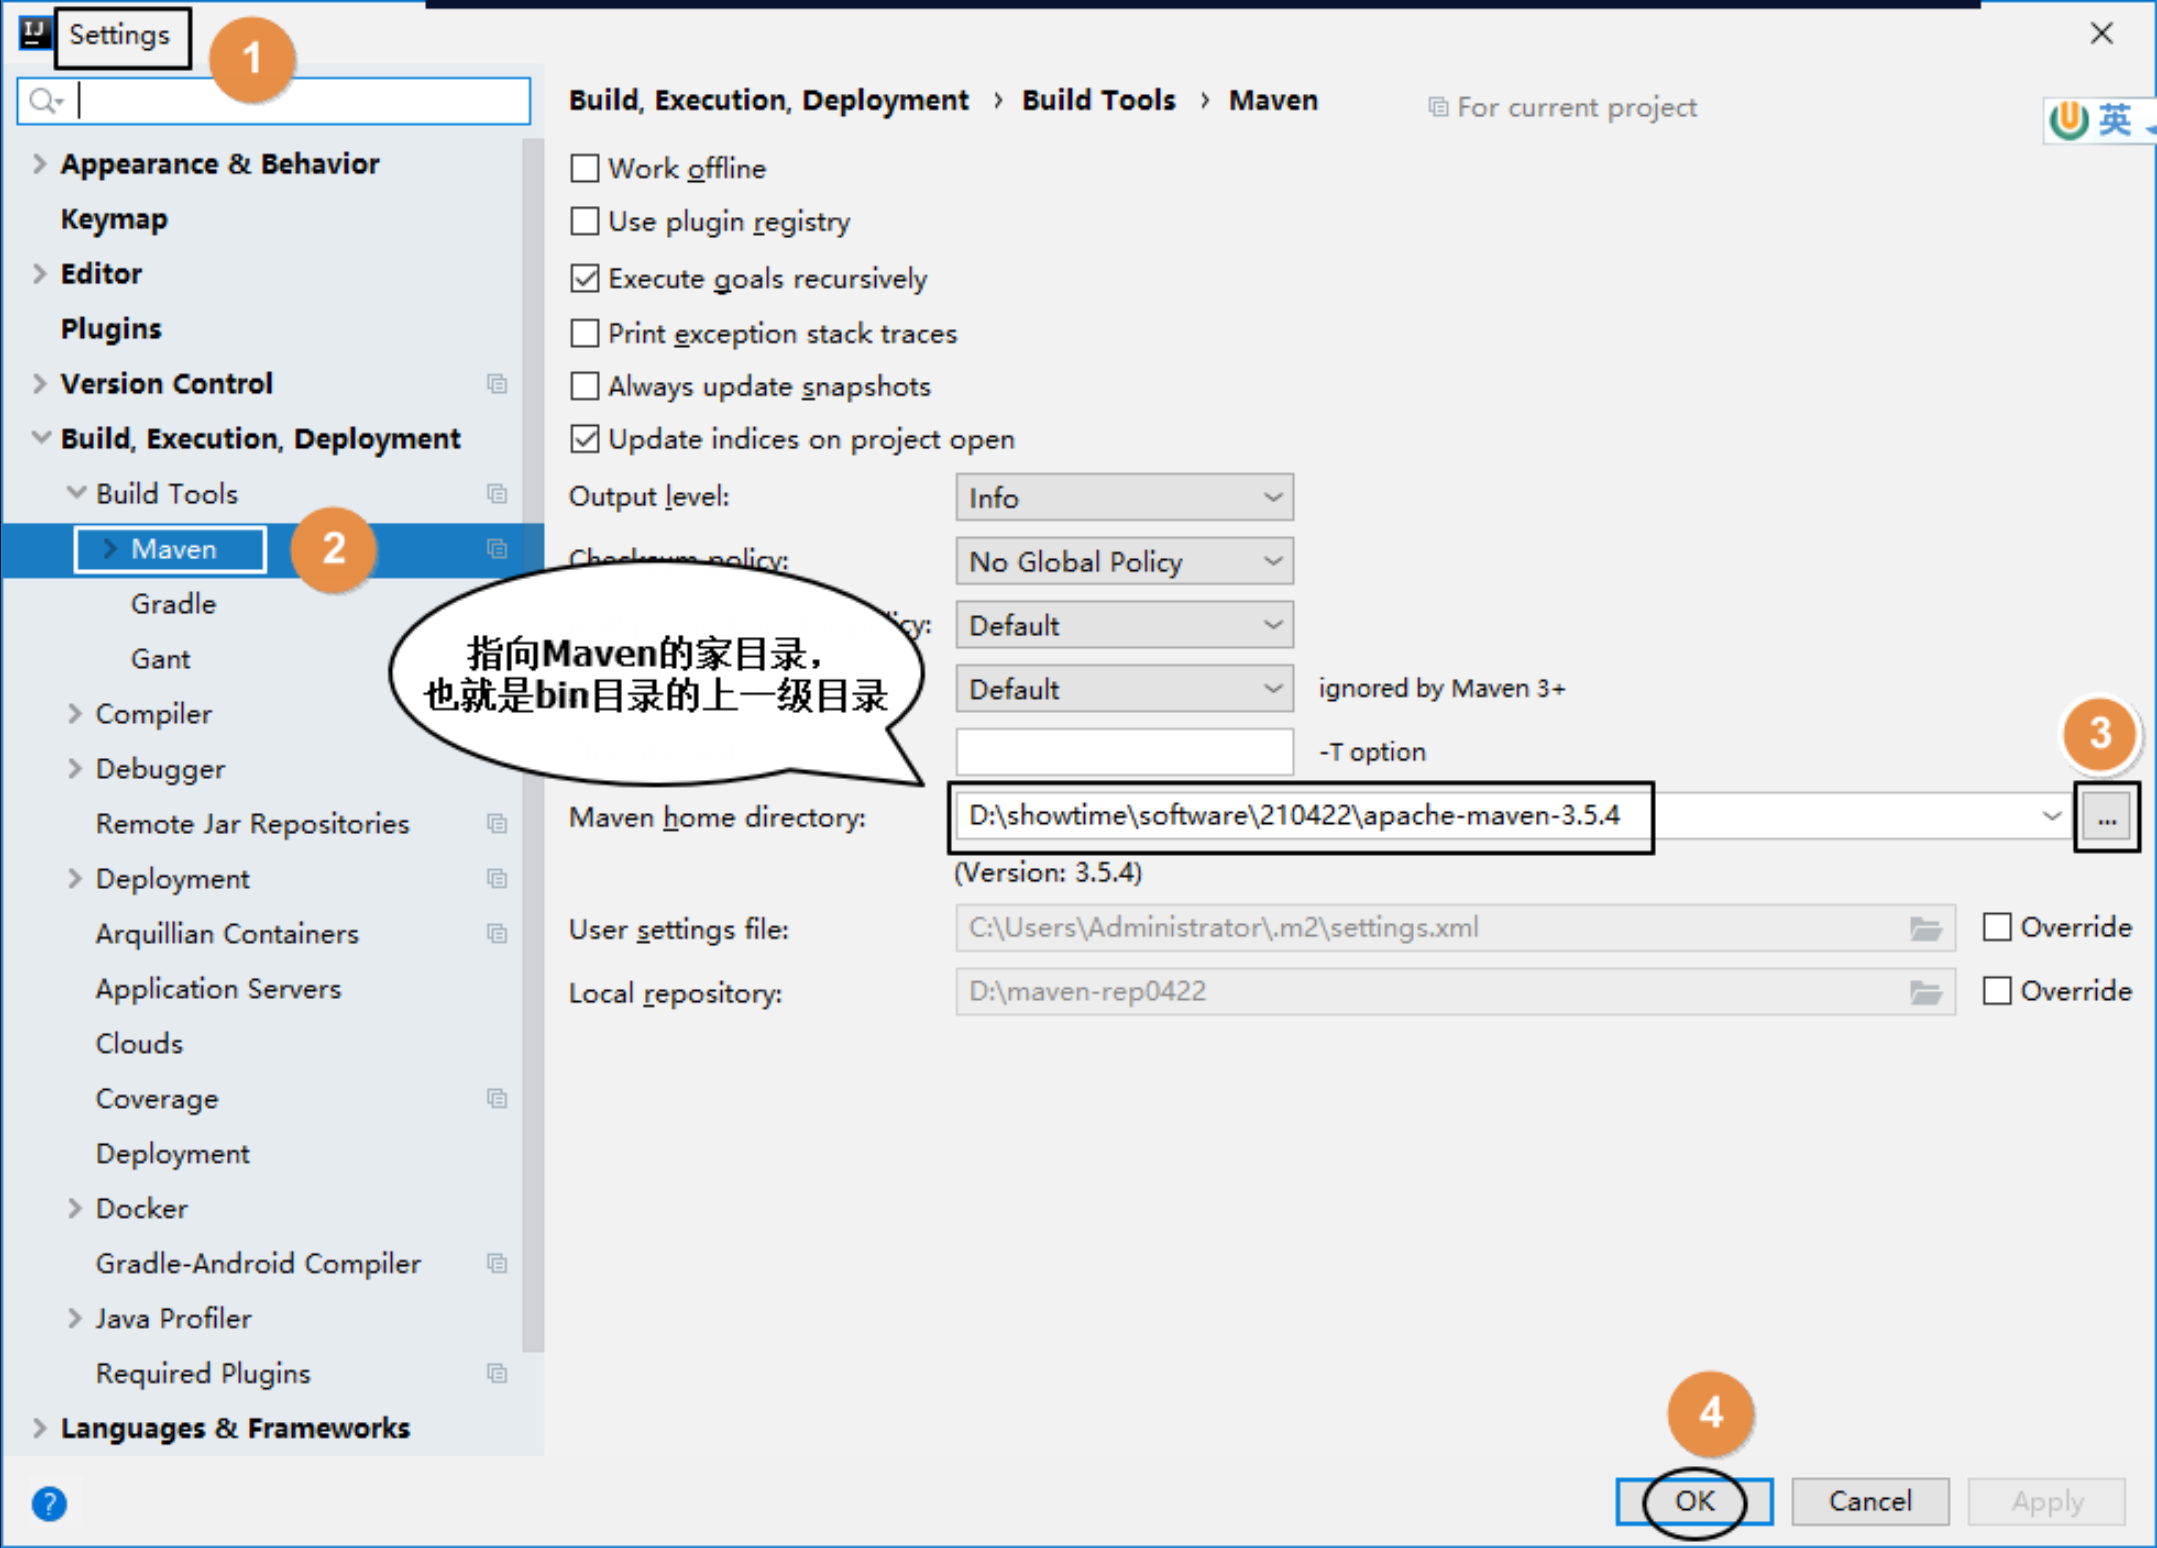Uncheck Execute goals recursively
Screen dimensions: 2157x1548
585,278
